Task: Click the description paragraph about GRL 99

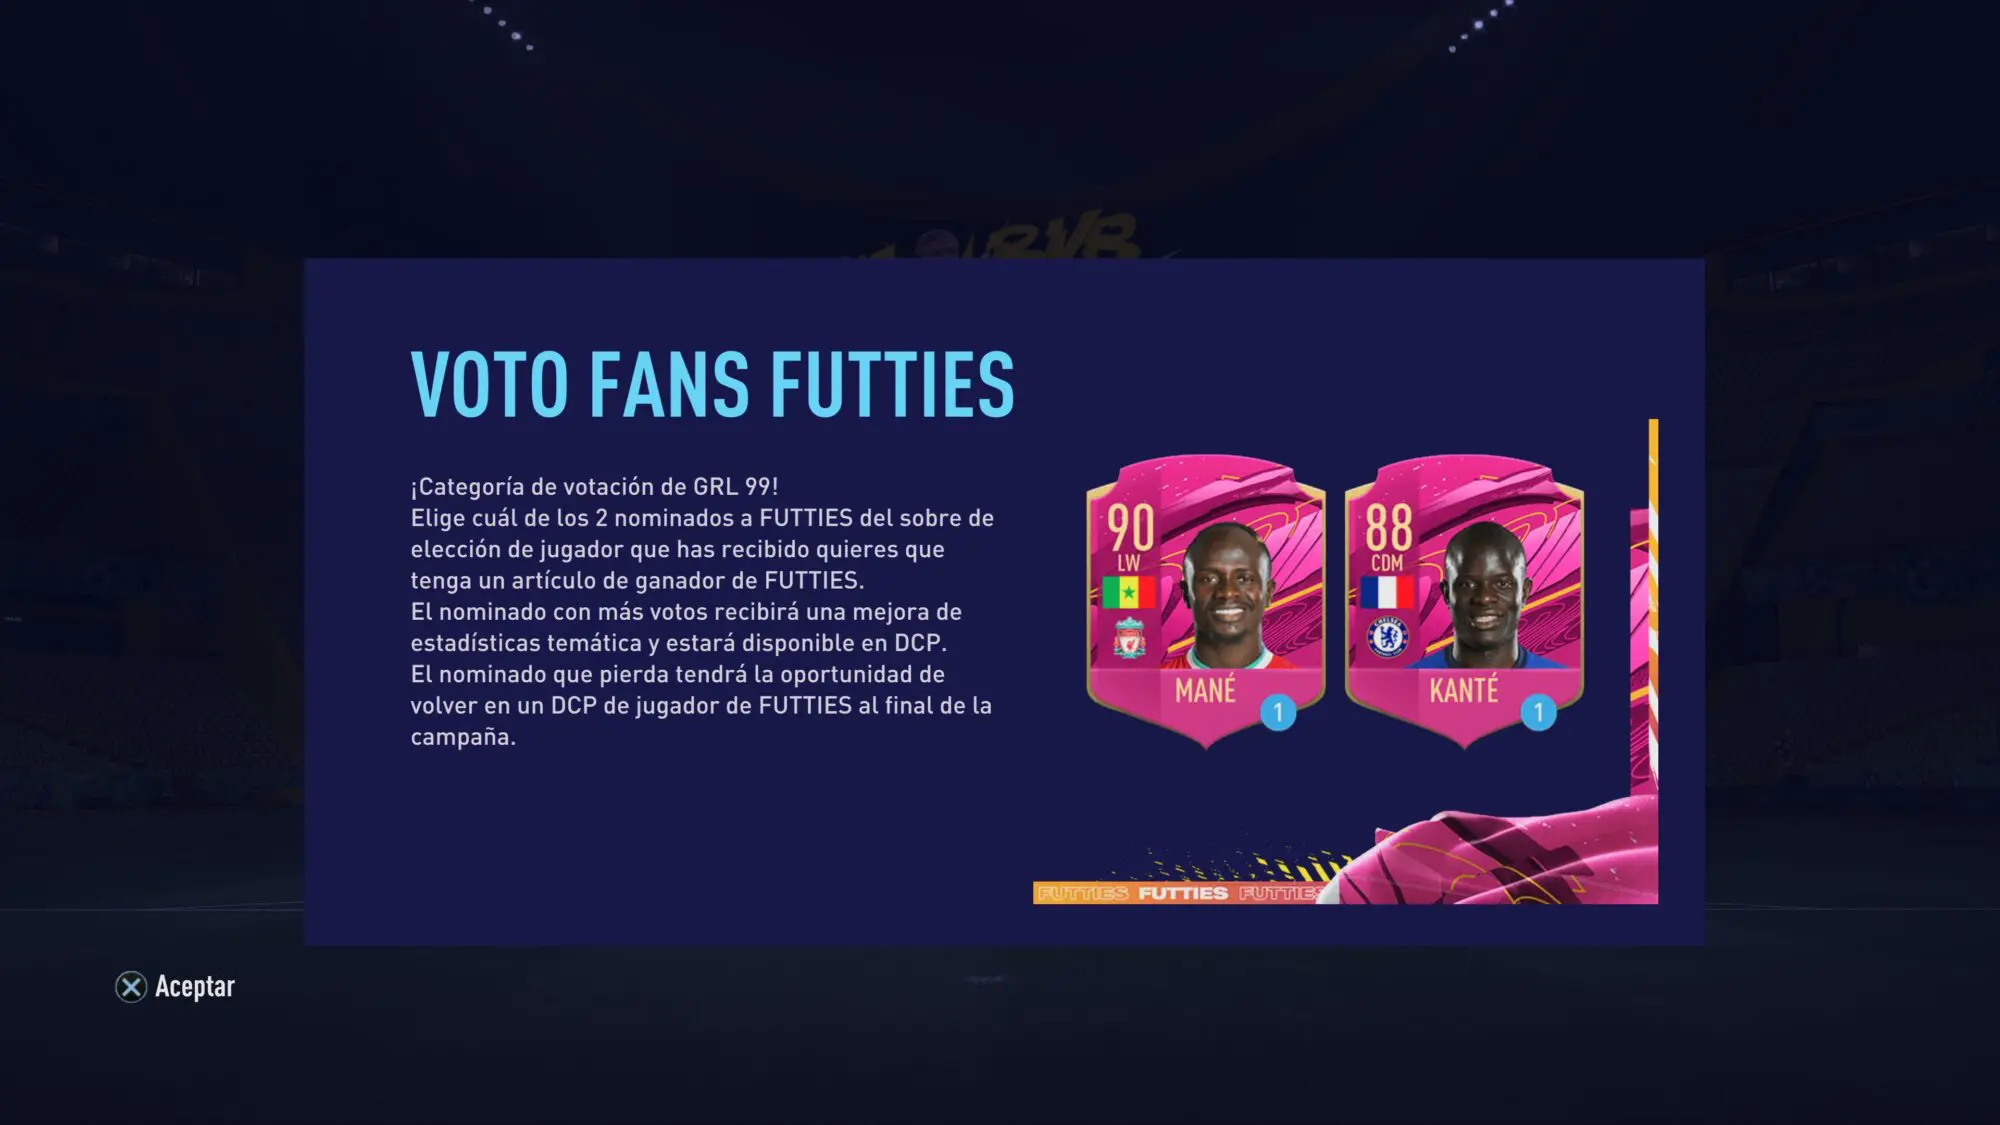Action: [x=702, y=611]
